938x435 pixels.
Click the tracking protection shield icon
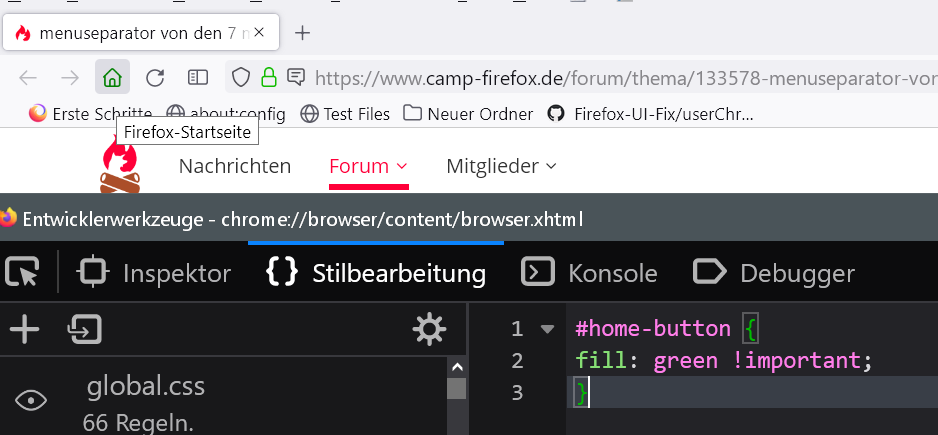(240, 77)
